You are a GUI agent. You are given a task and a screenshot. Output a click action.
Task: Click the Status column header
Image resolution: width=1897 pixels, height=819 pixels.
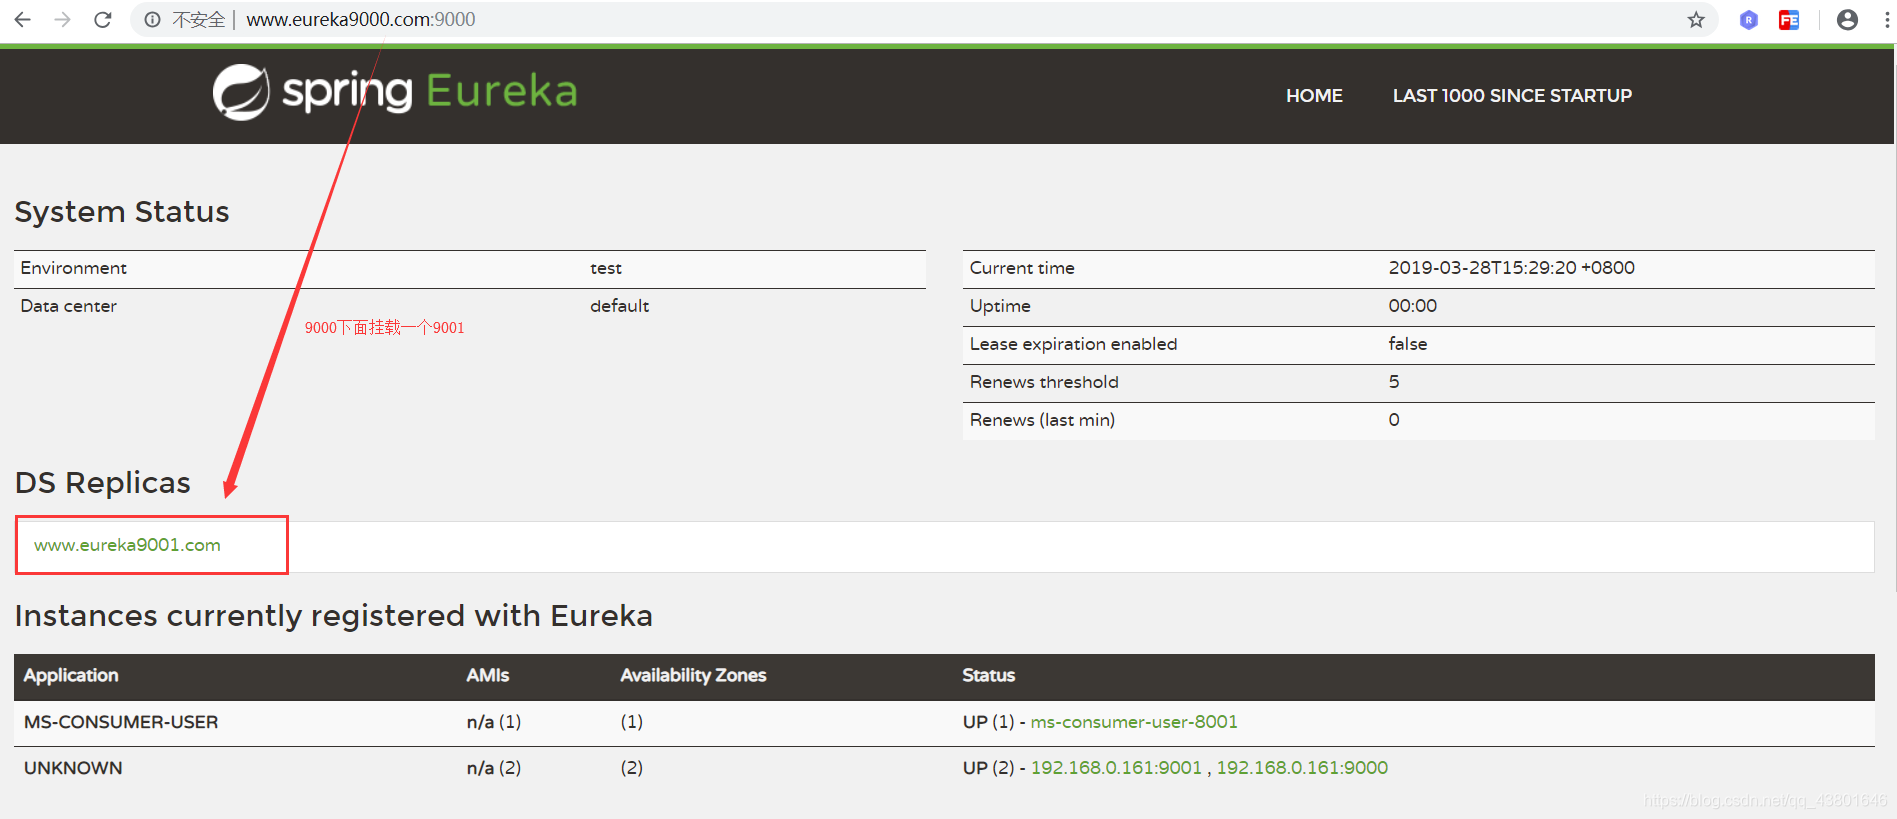[988, 676]
